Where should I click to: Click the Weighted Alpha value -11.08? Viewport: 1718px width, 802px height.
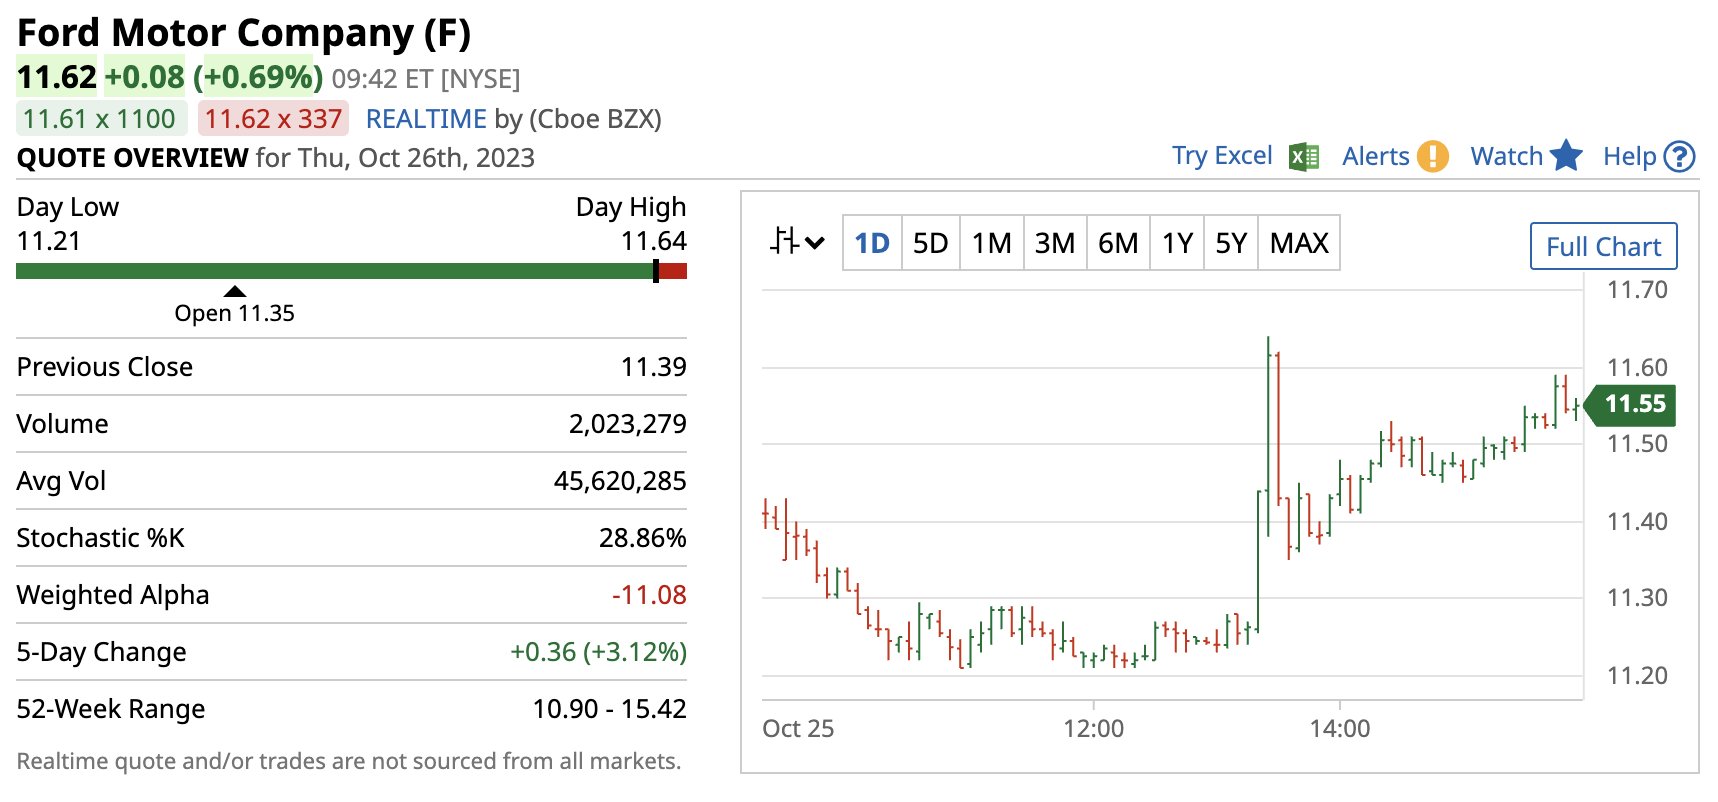tap(649, 595)
